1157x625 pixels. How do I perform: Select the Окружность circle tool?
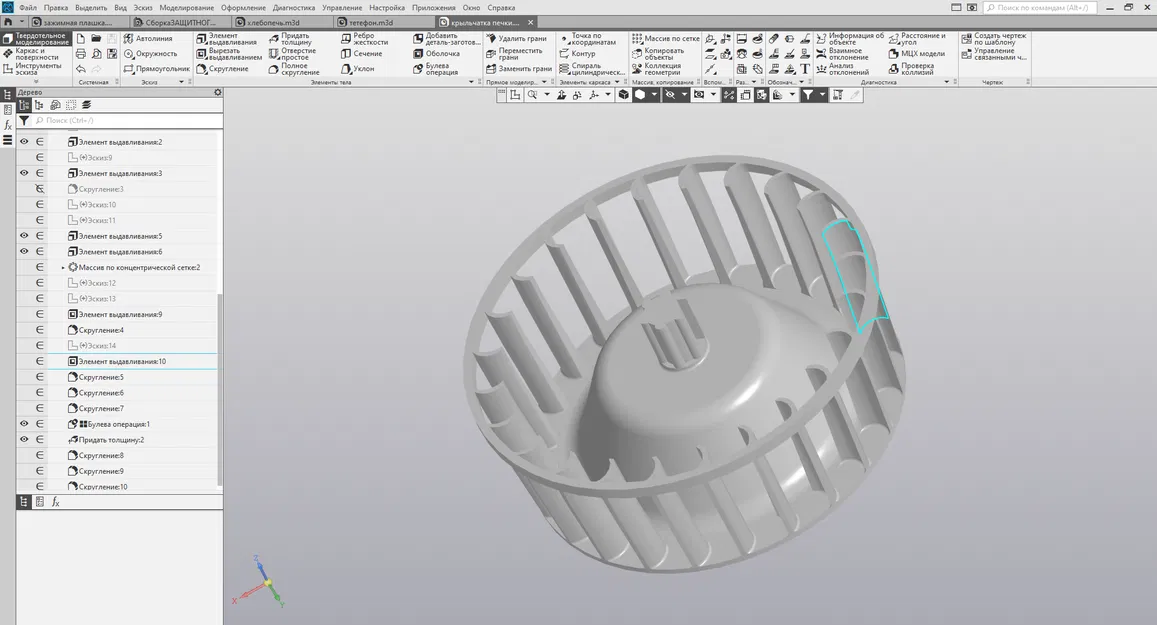point(151,54)
